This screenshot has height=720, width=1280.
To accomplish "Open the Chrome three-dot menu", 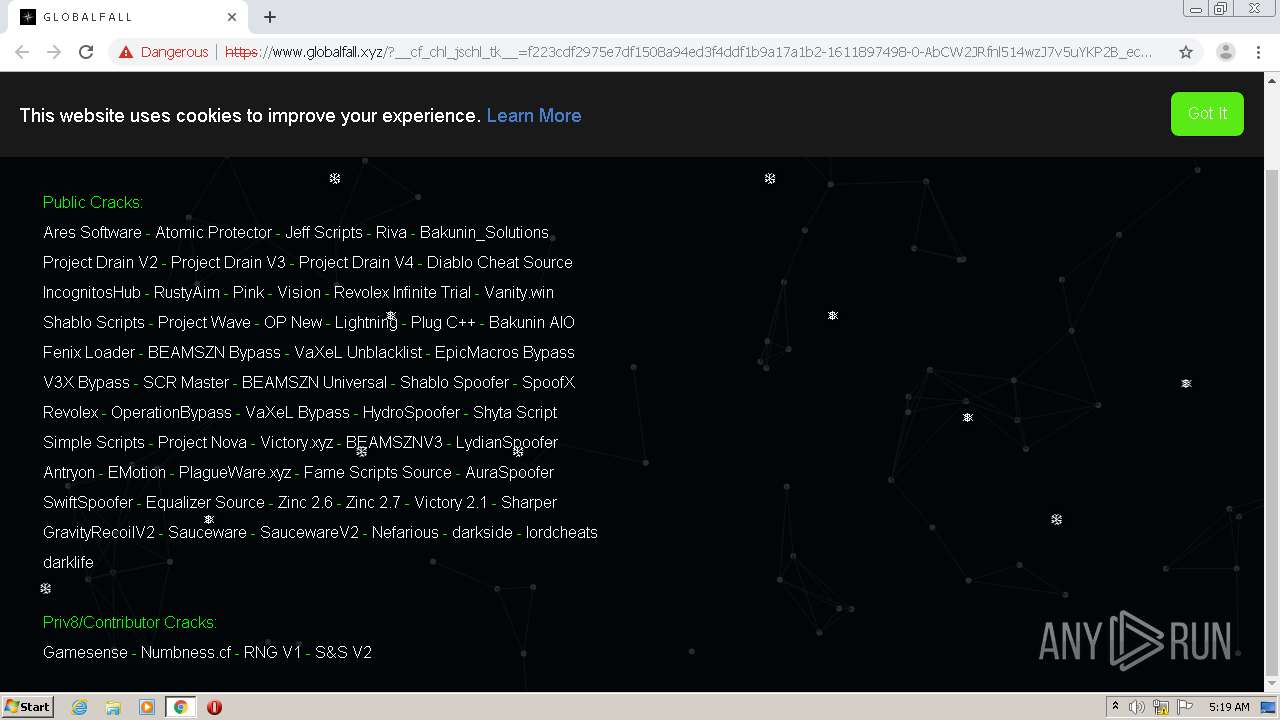I will [x=1258, y=52].
